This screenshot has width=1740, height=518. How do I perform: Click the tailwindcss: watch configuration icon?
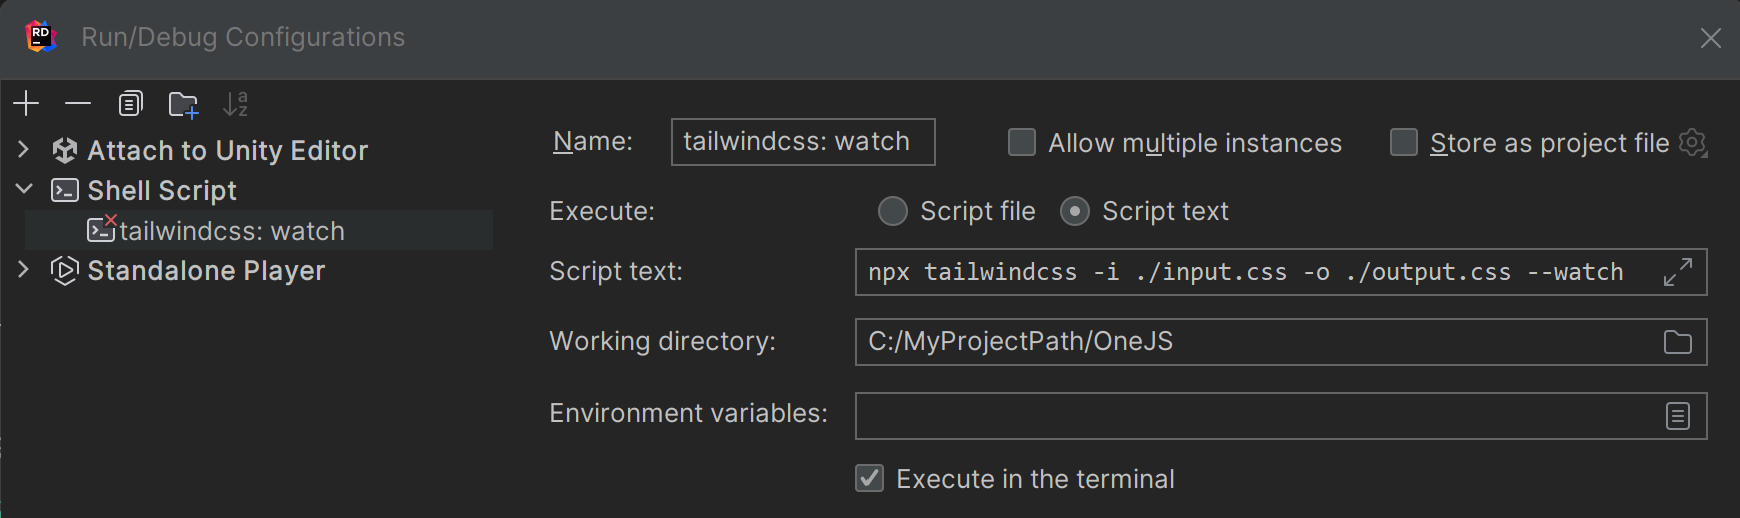(102, 229)
